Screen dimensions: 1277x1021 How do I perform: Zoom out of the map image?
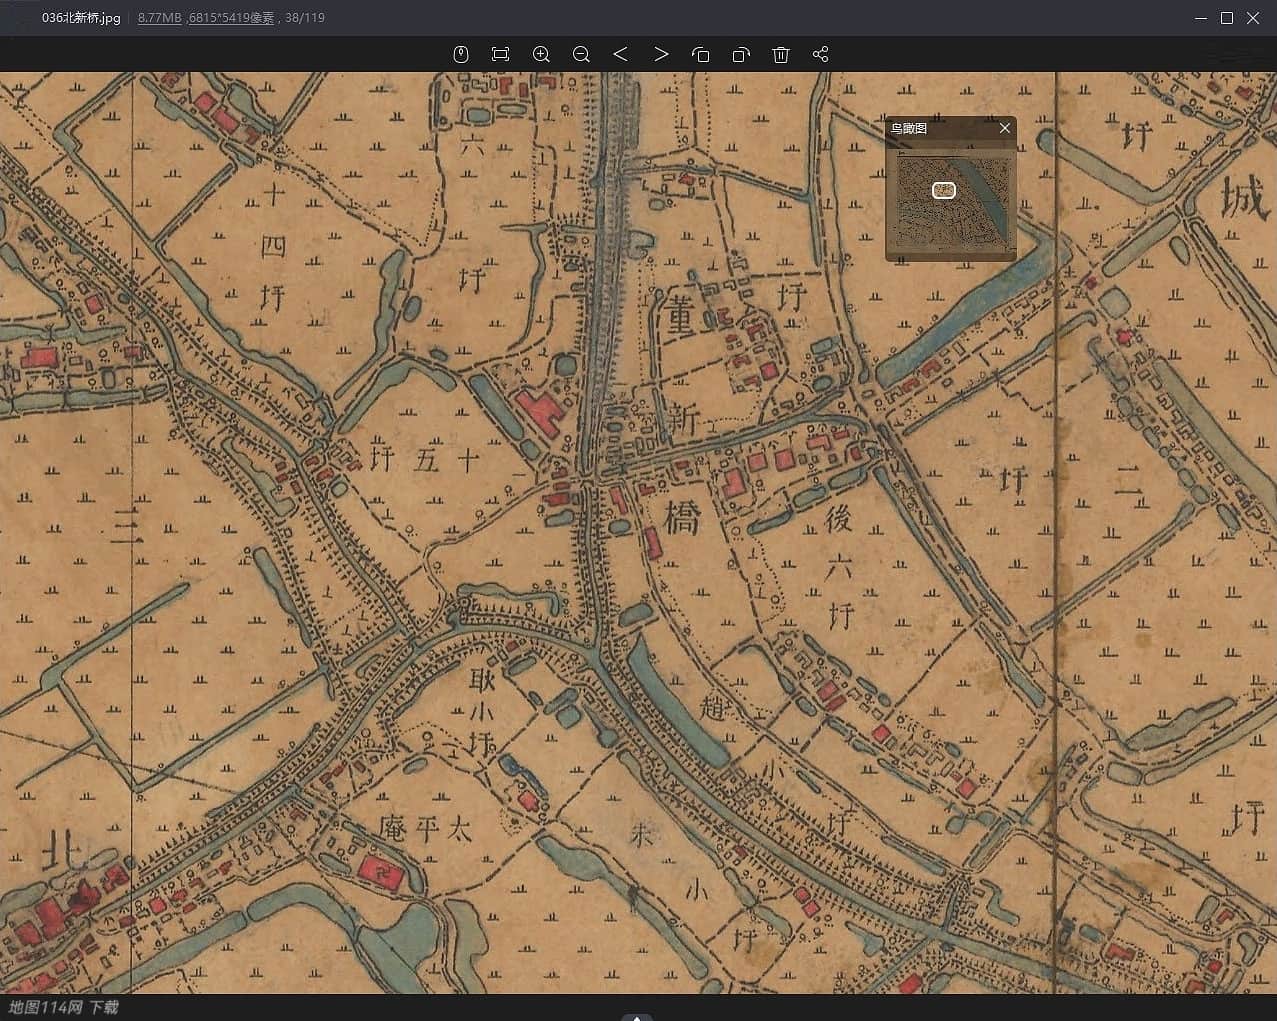pos(581,54)
